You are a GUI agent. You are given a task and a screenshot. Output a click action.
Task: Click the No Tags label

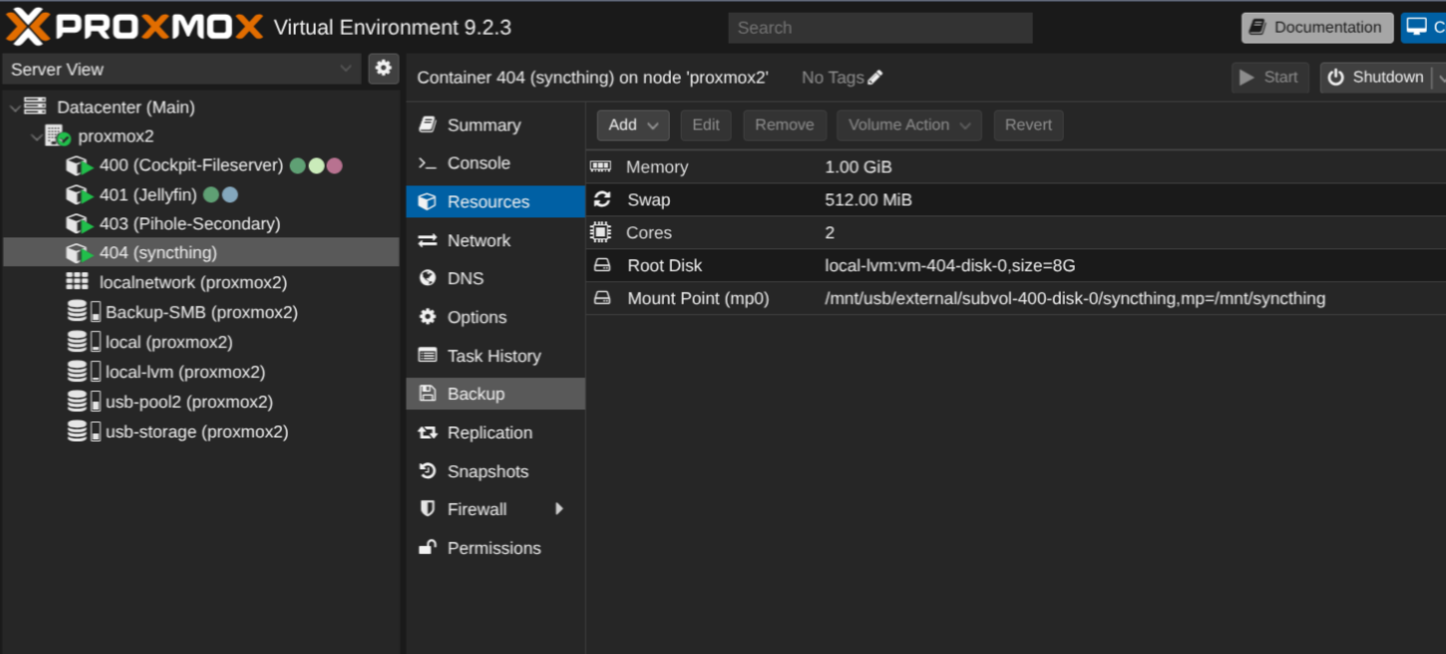(x=832, y=77)
